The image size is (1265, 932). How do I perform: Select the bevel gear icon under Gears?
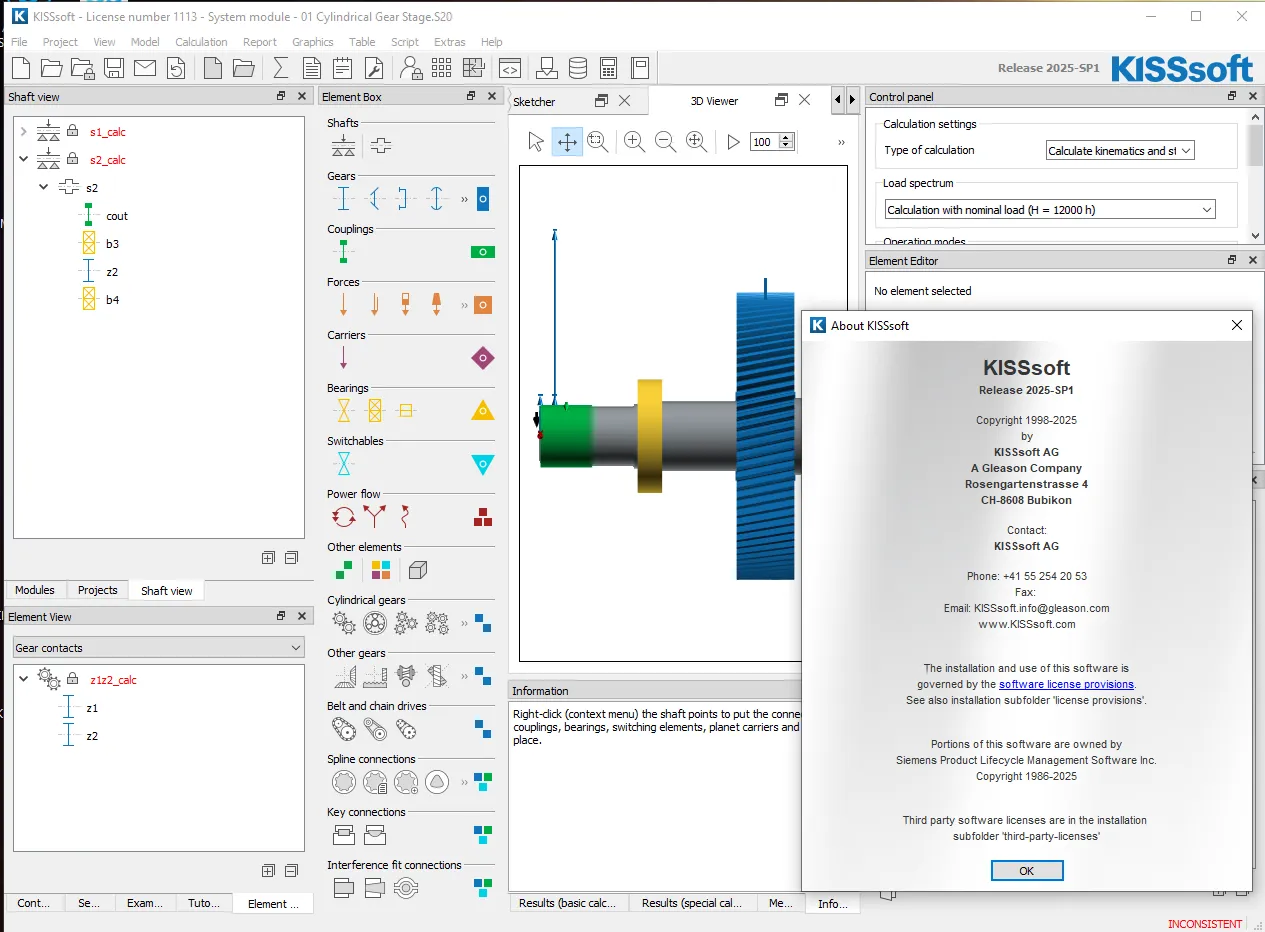pos(374,199)
